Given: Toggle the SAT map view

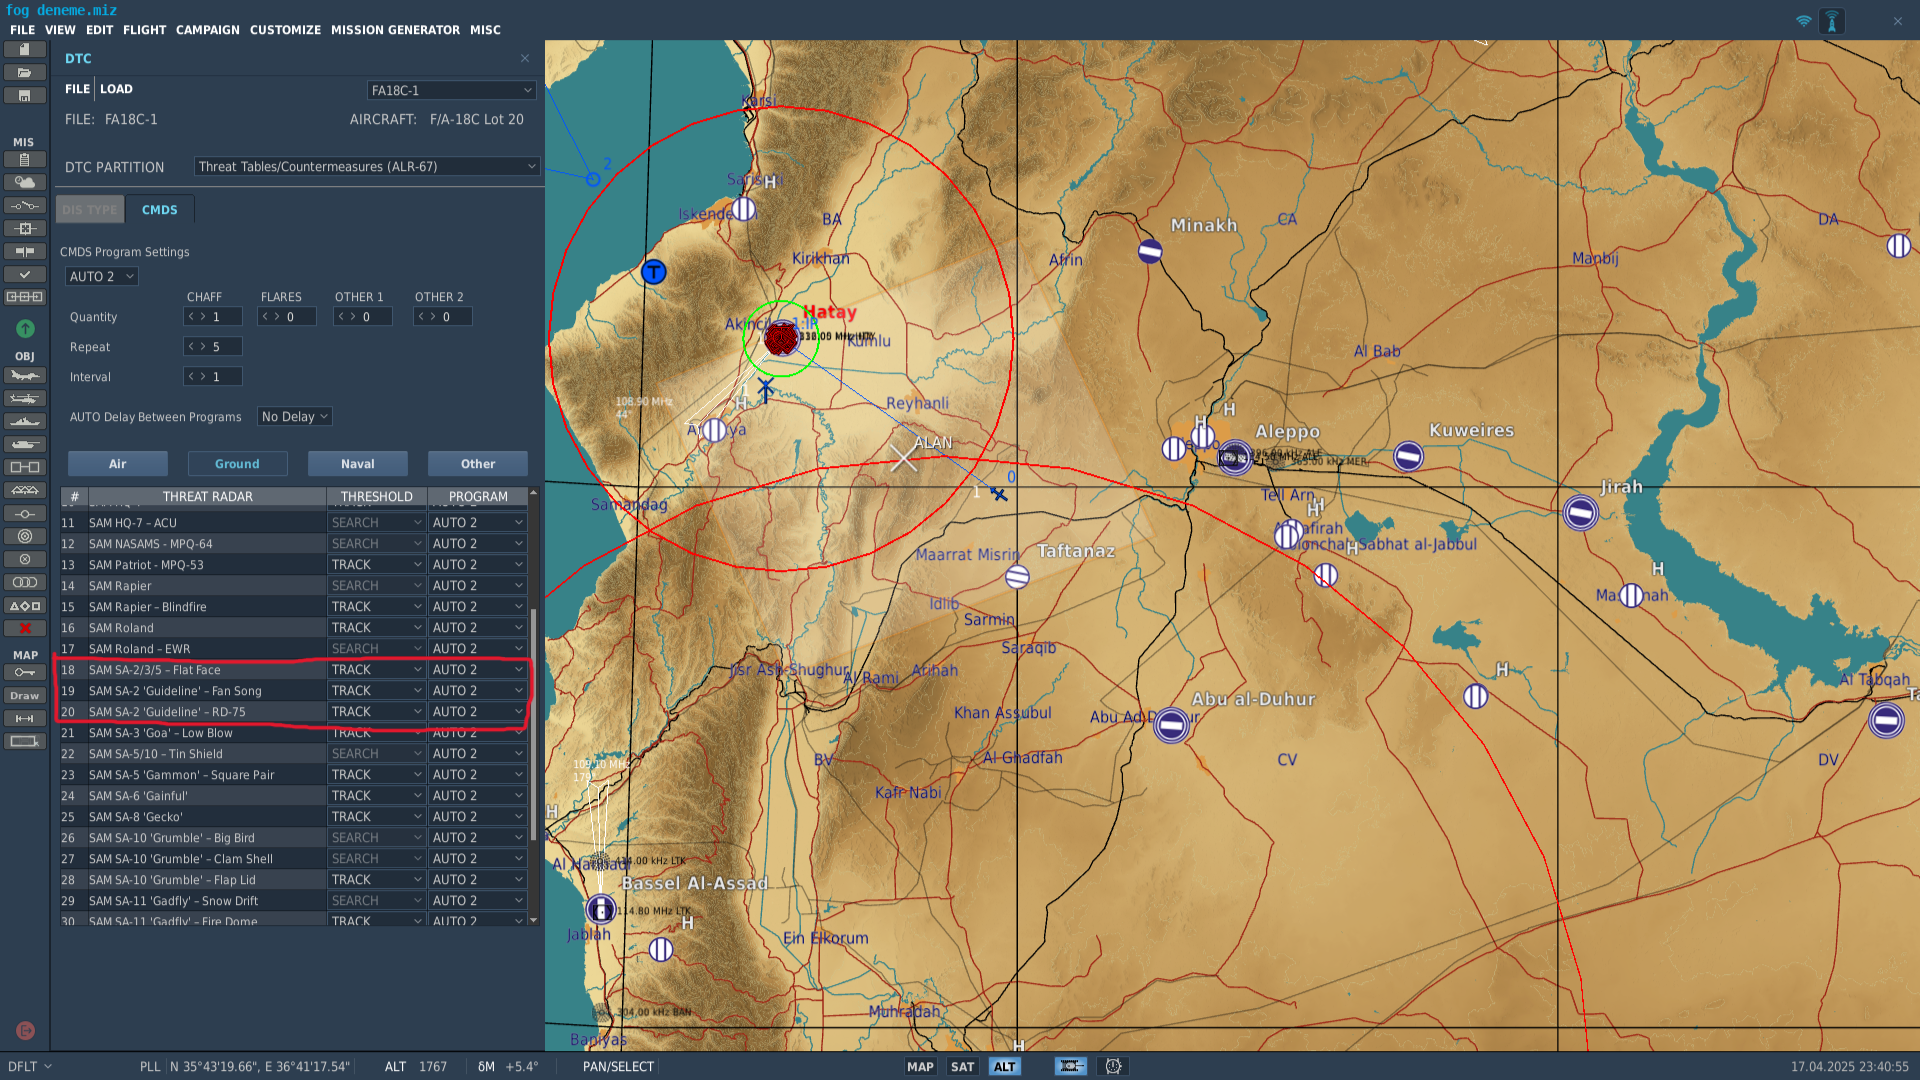Looking at the screenshot, I should [x=962, y=1067].
